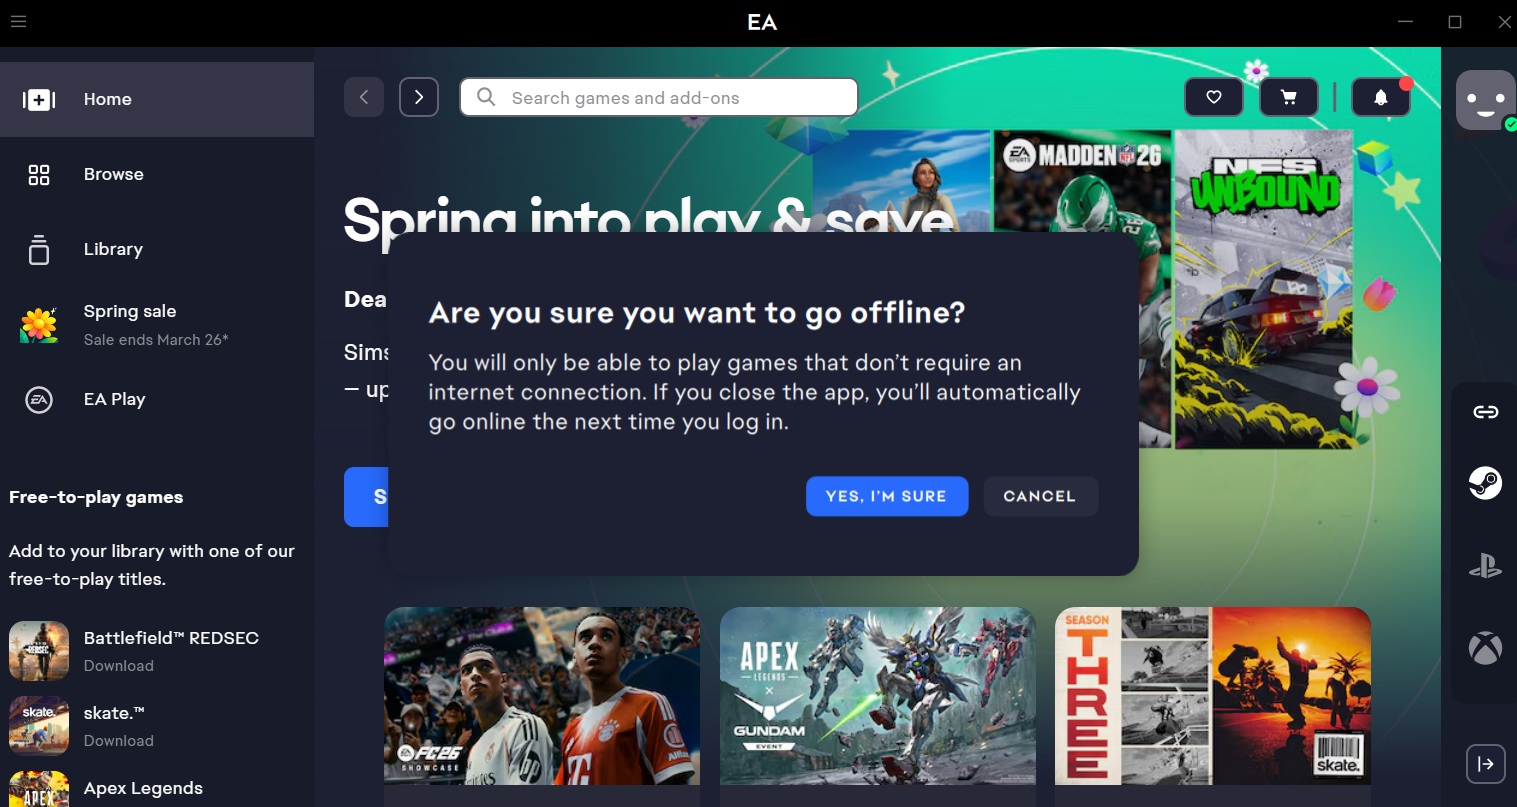Open Library in the sidebar
This screenshot has height=807, width=1517.
157,249
